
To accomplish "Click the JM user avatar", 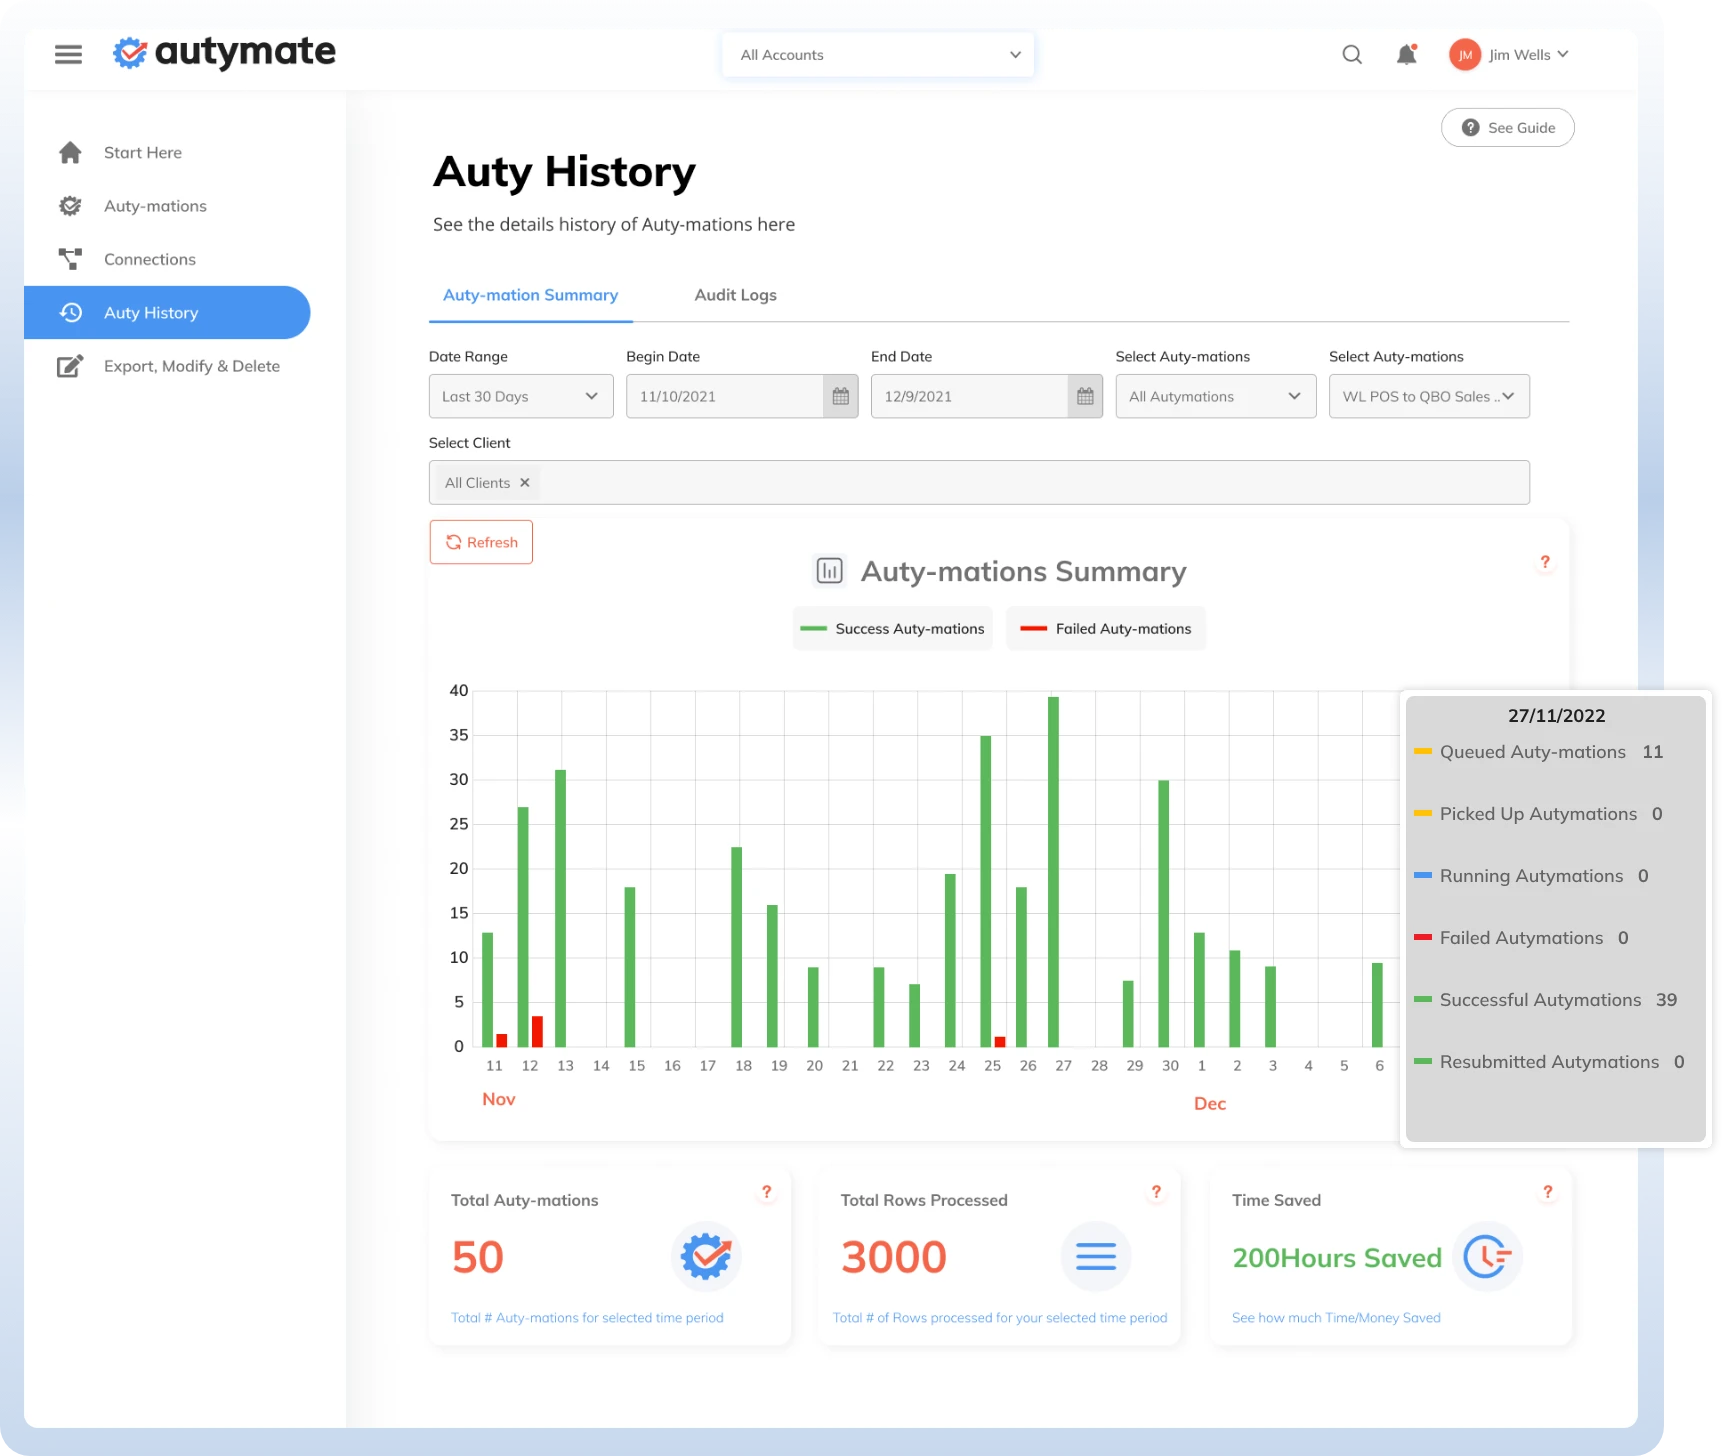I will tap(1464, 55).
